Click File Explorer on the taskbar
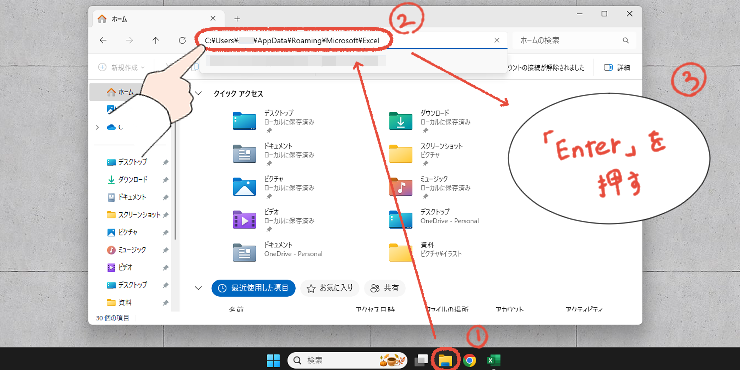This screenshot has height=370, width=740. (445, 361)
